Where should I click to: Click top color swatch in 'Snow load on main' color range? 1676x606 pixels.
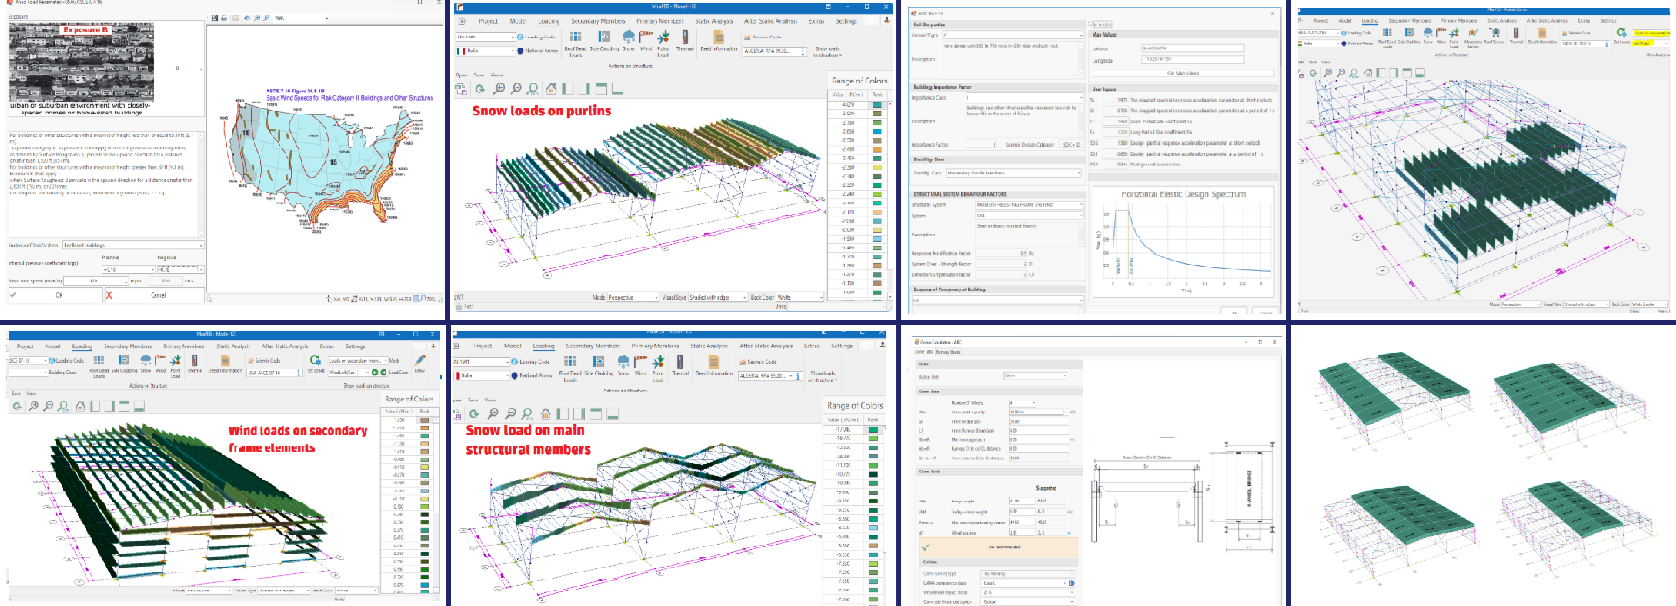873,430
